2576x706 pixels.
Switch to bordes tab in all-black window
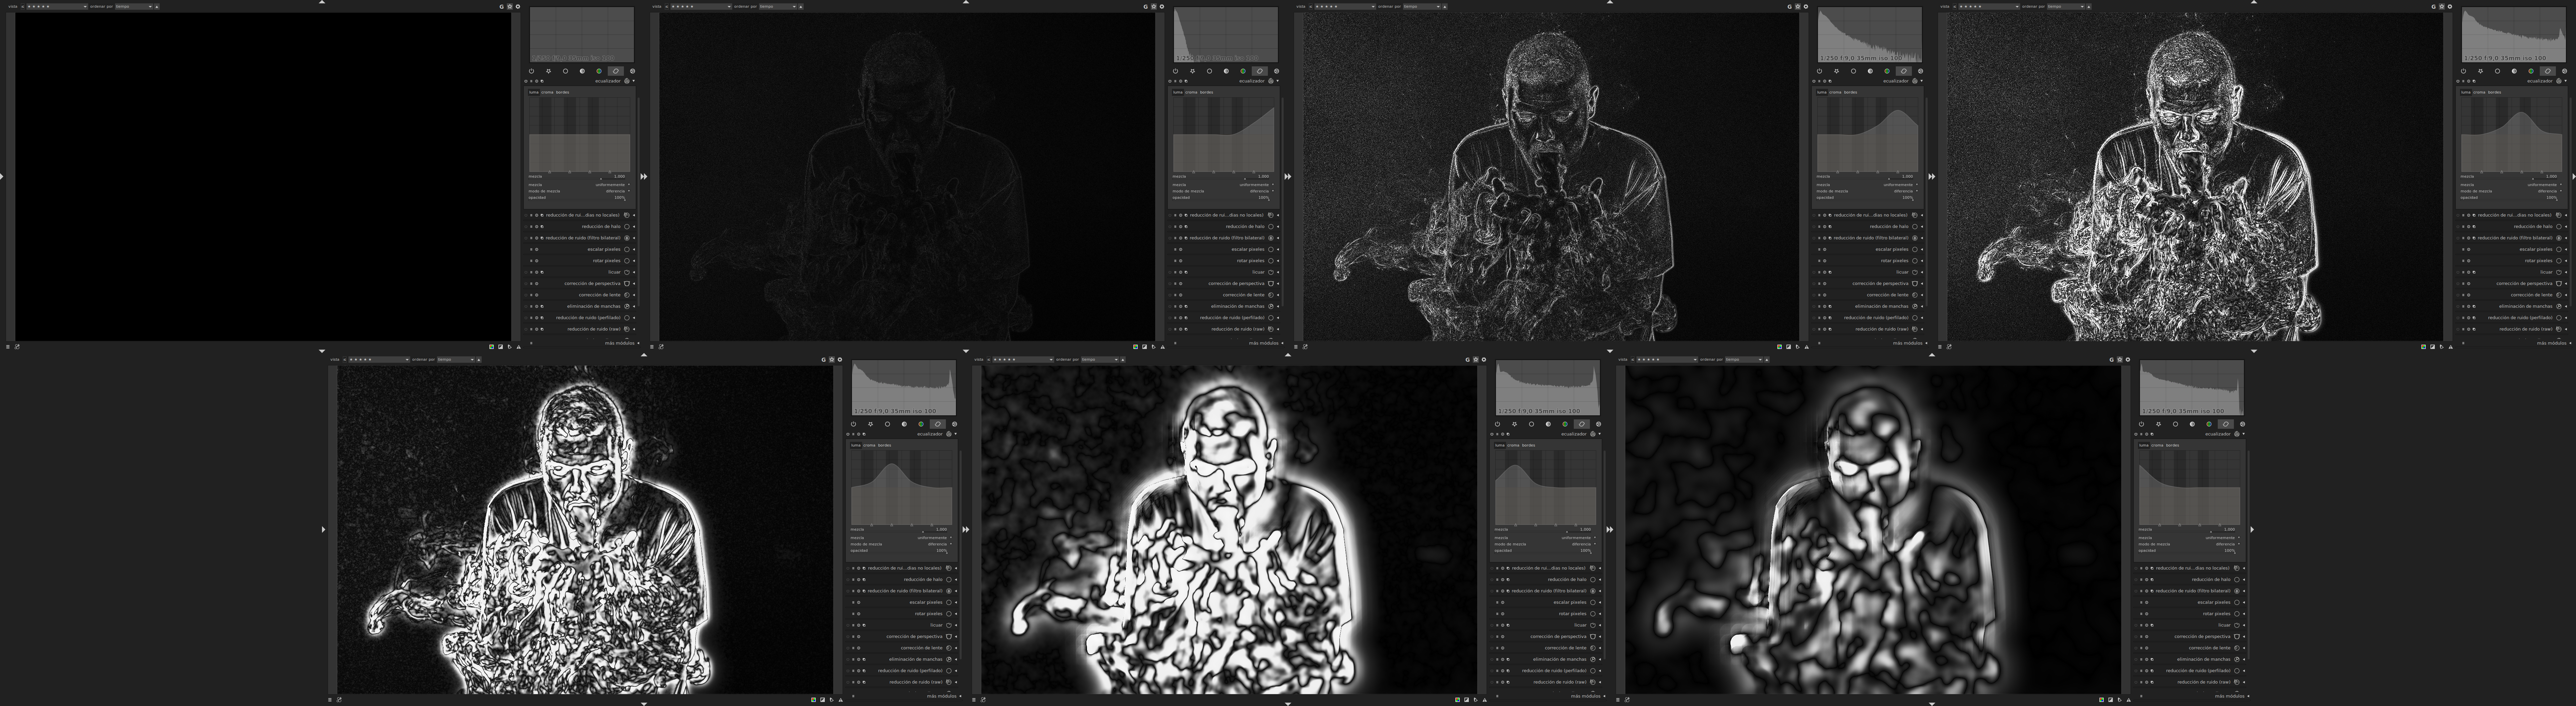coord(563,92)
